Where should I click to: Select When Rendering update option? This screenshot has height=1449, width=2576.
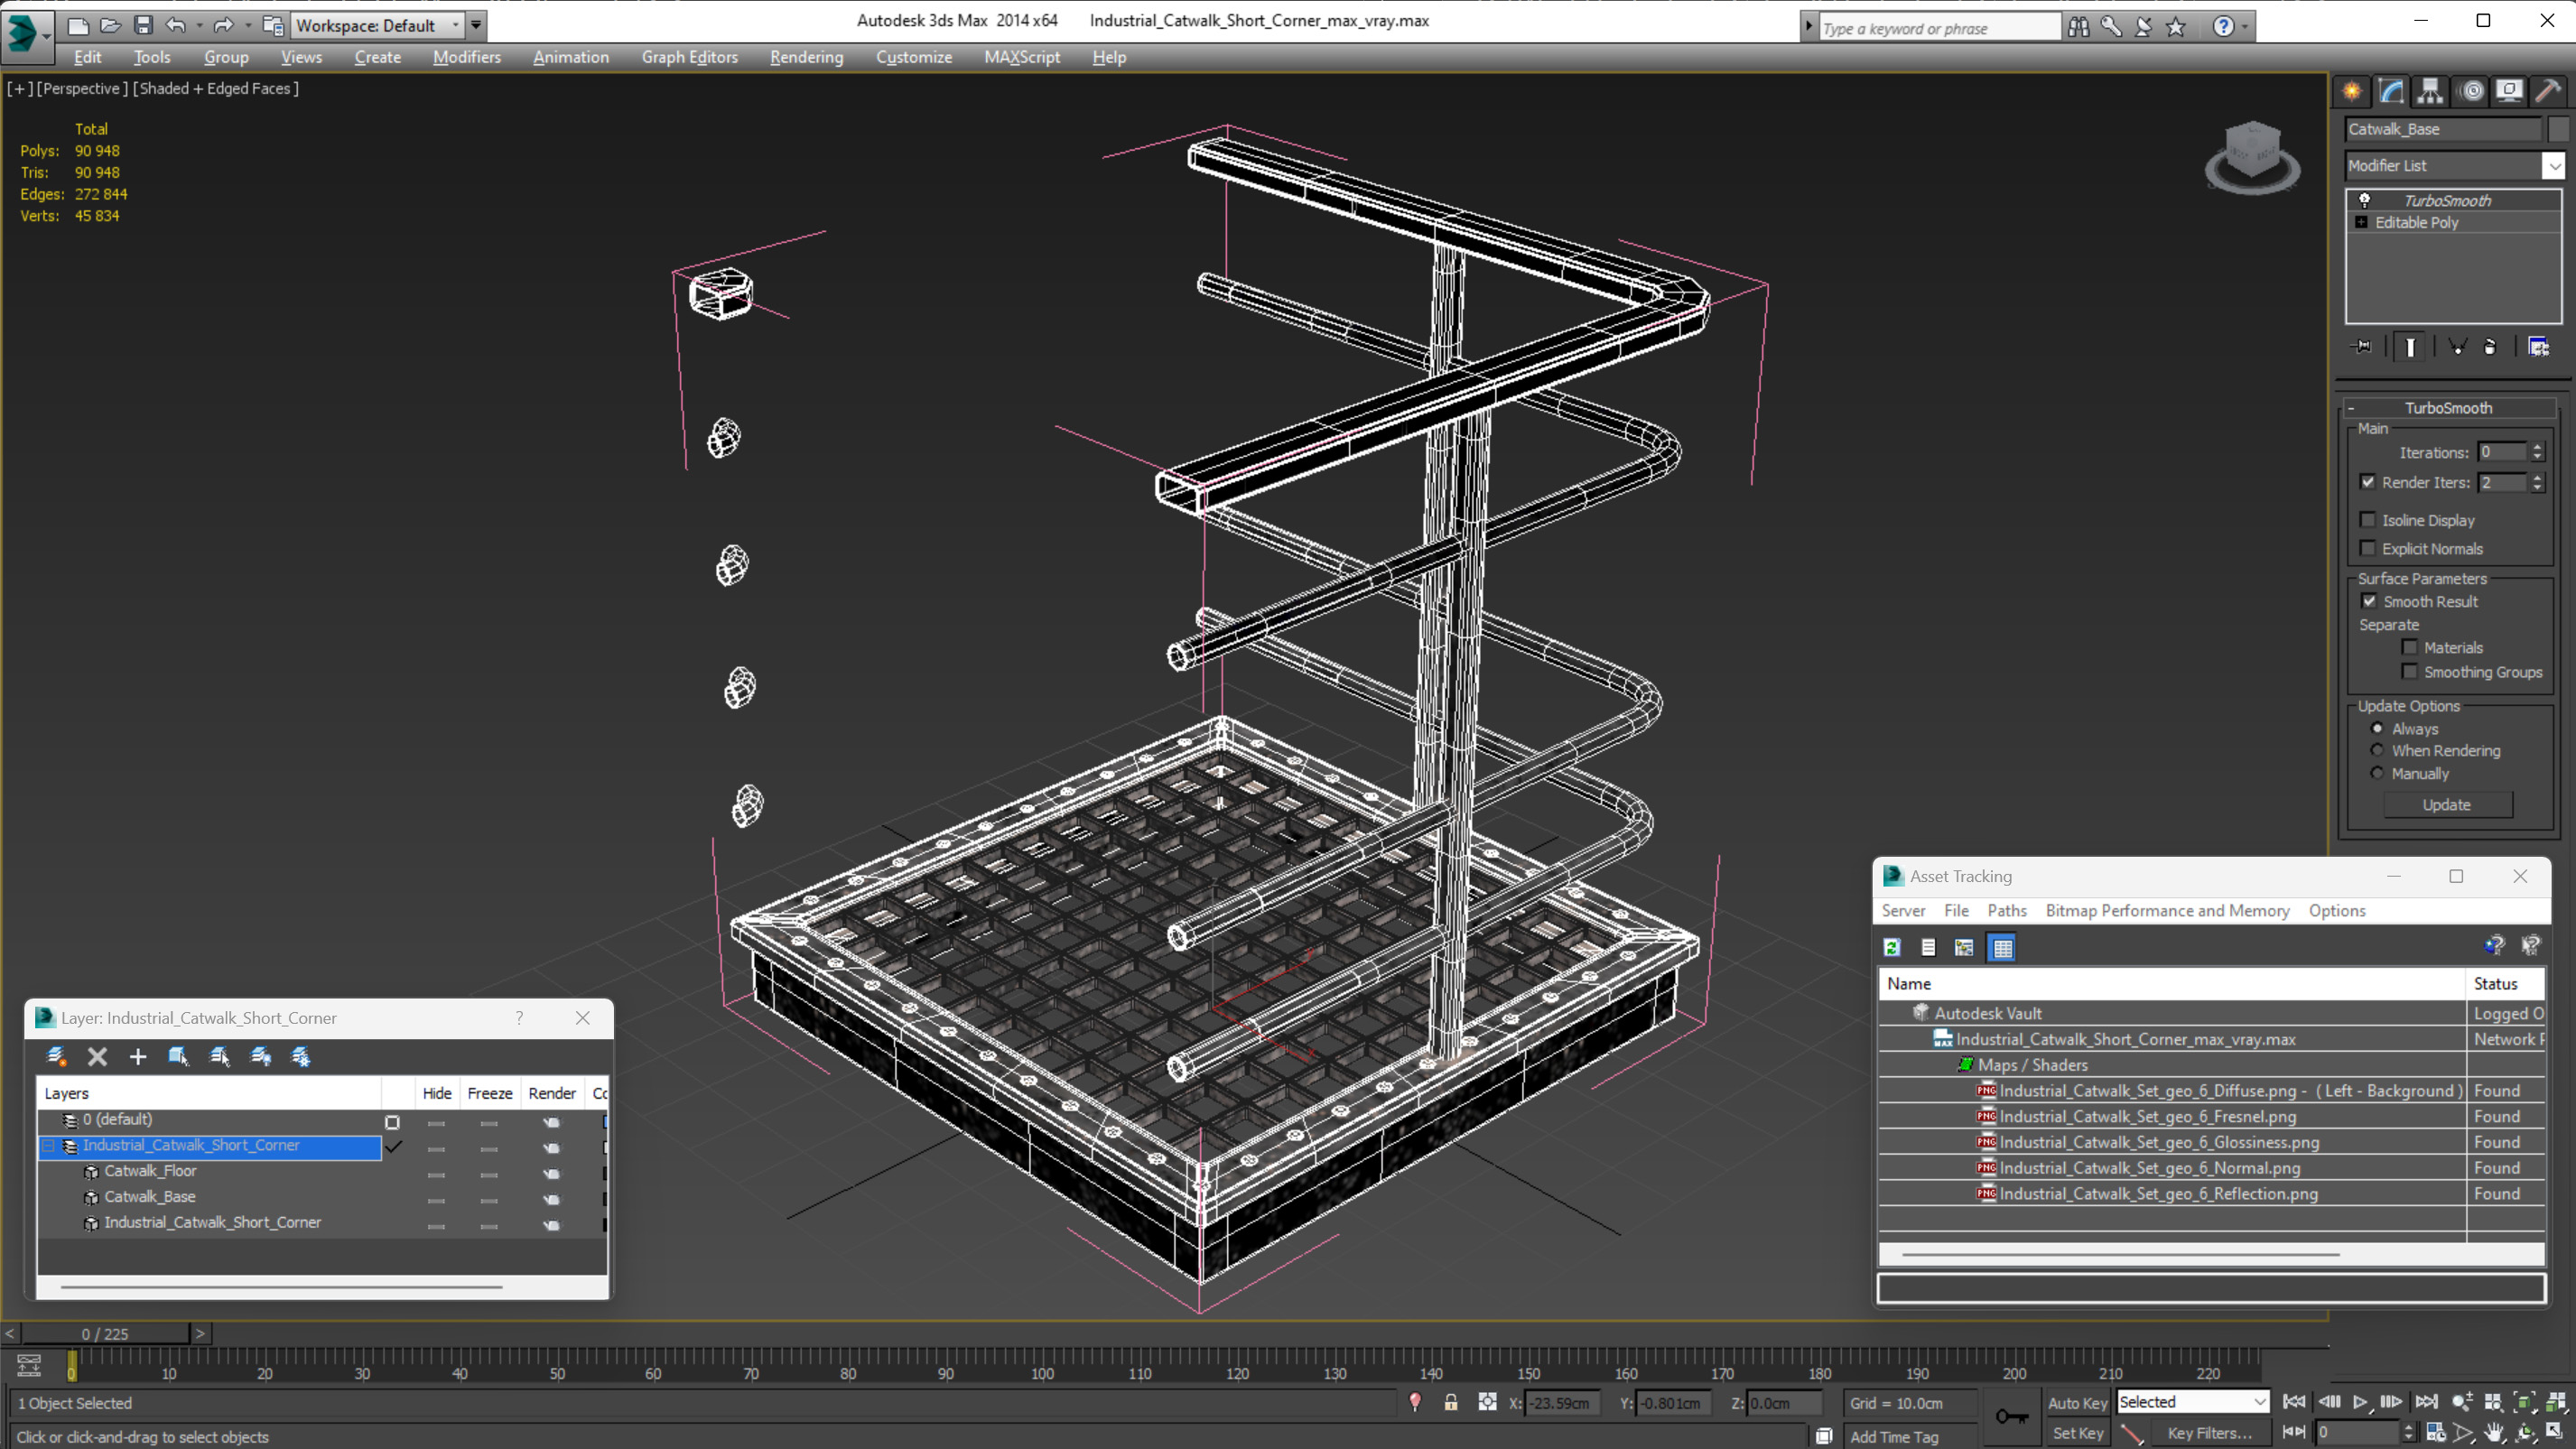click(x=2378, y=750)
